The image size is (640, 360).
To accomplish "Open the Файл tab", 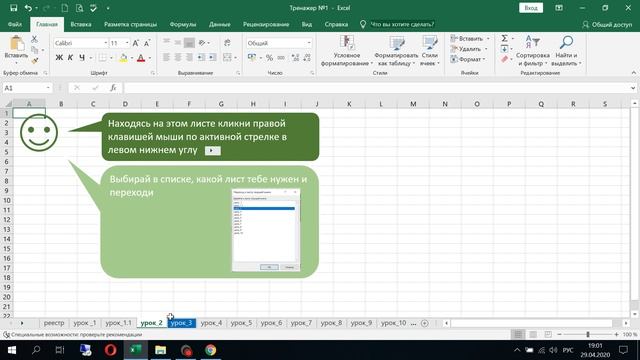I will [15, 24].
